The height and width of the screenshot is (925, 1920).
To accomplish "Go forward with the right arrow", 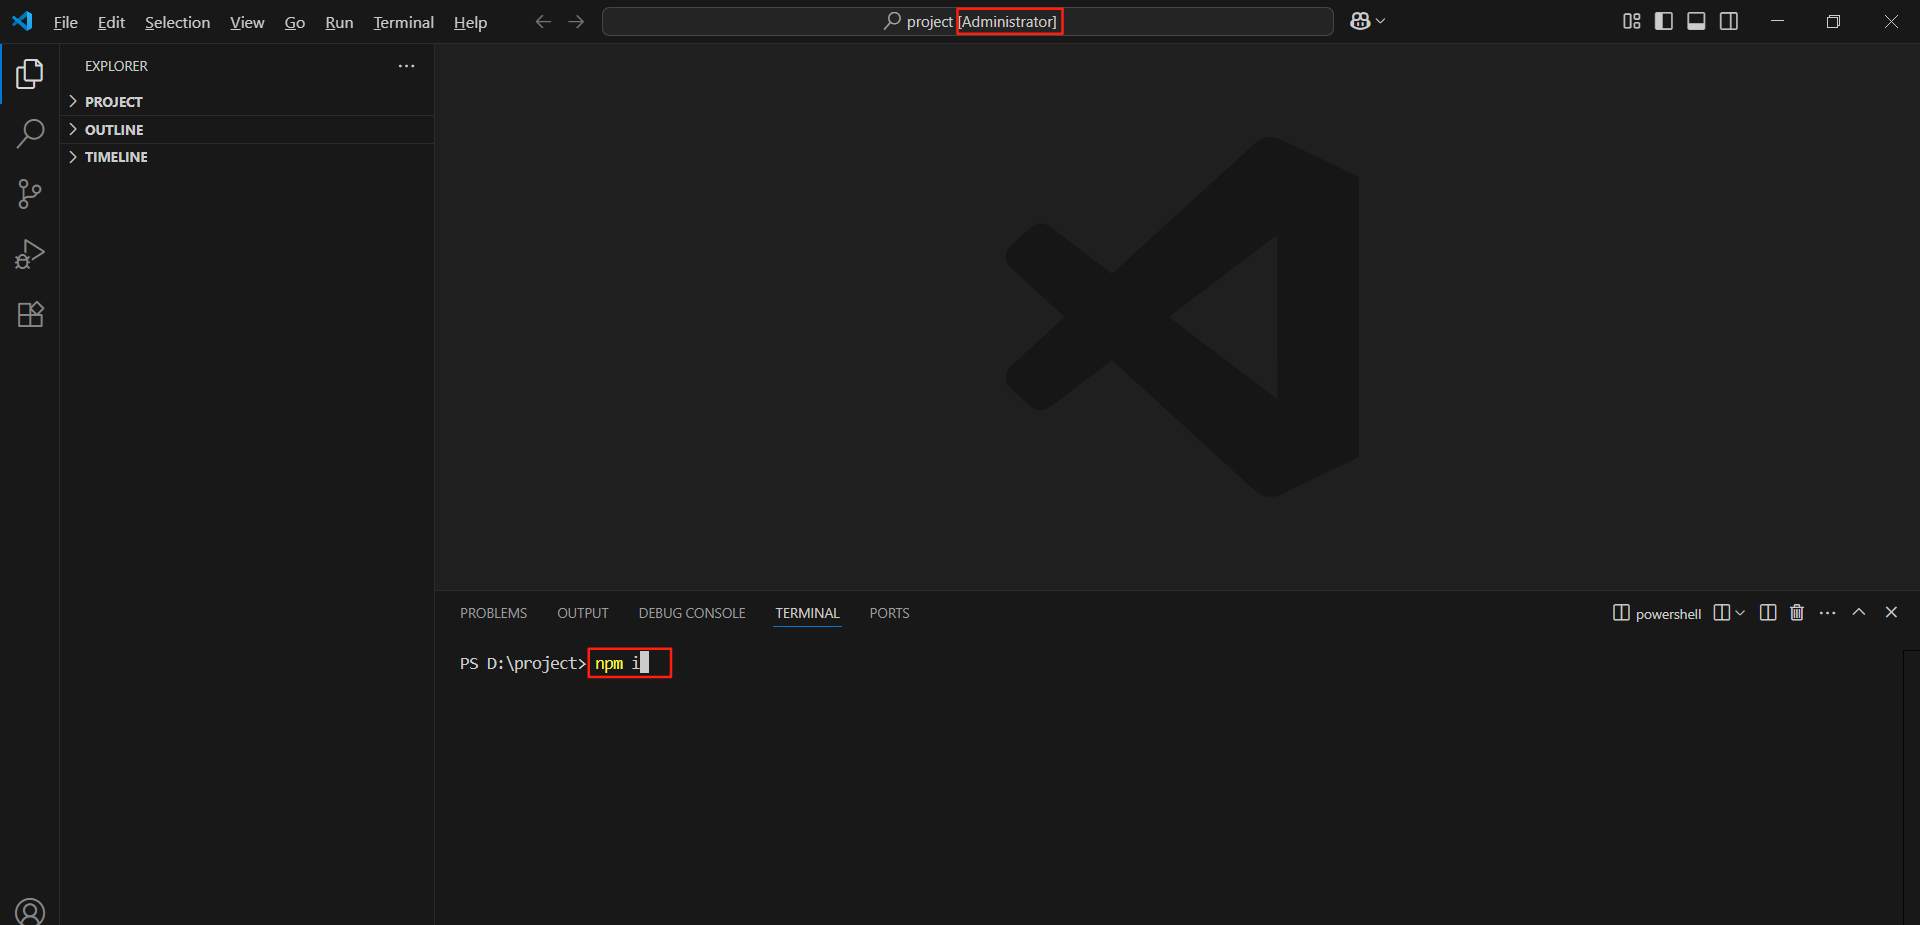I will point(576,21).
